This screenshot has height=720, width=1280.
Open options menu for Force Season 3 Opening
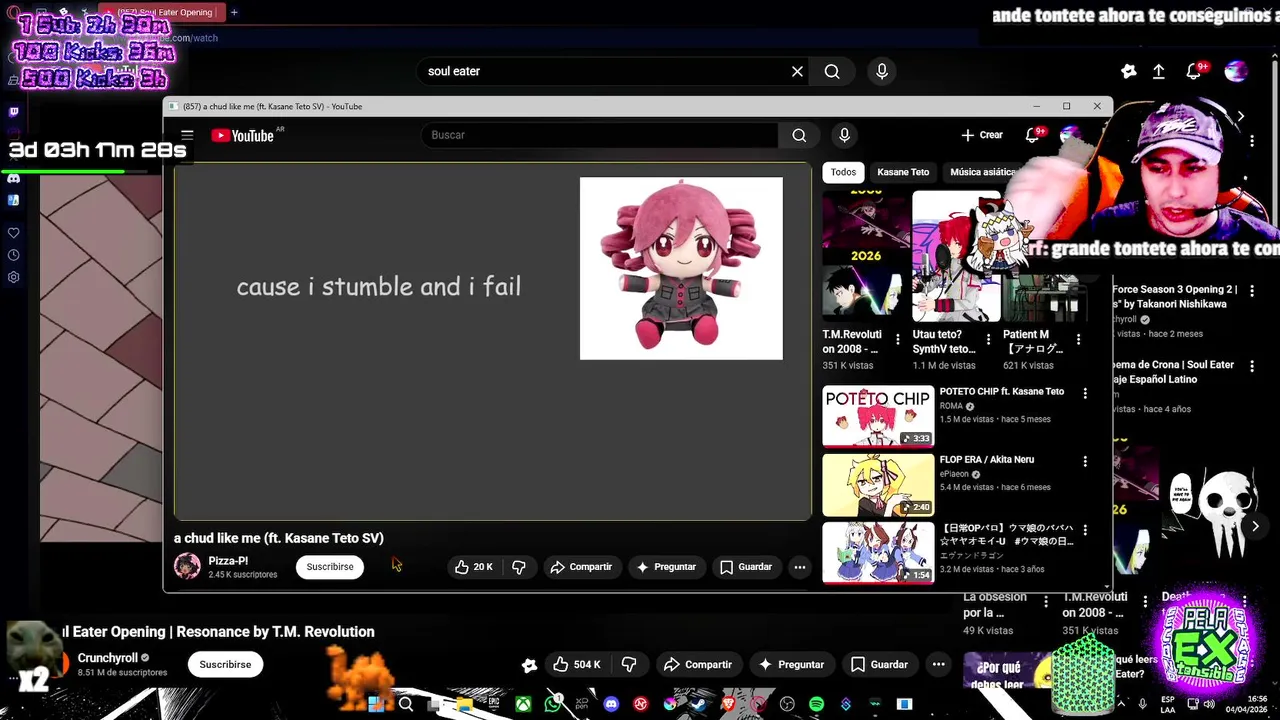pos(1251,291)
